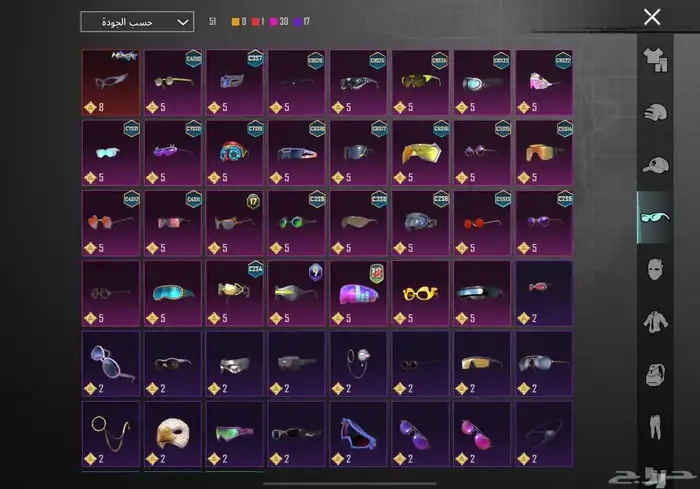Select the red heart-shaped glasses item
Viewport: 700px width, 489px height.
click(x=111, y=222)
